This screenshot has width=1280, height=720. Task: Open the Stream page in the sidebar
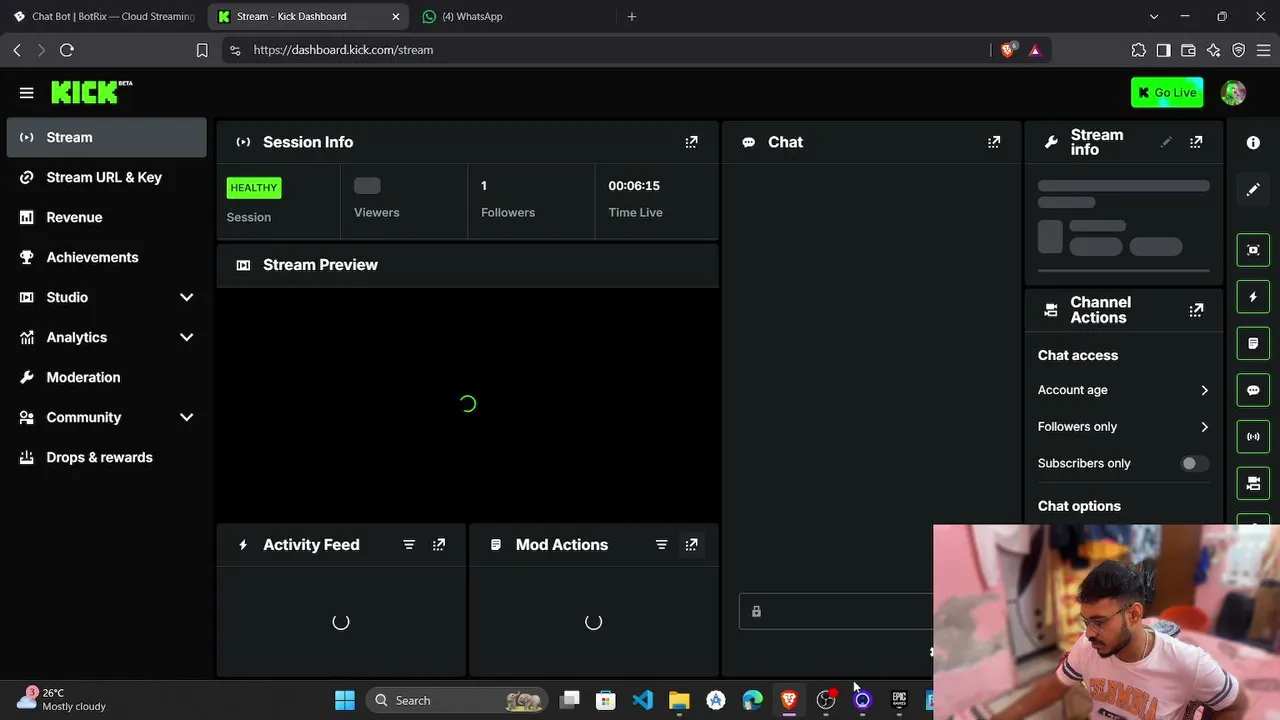pos(106,137)
